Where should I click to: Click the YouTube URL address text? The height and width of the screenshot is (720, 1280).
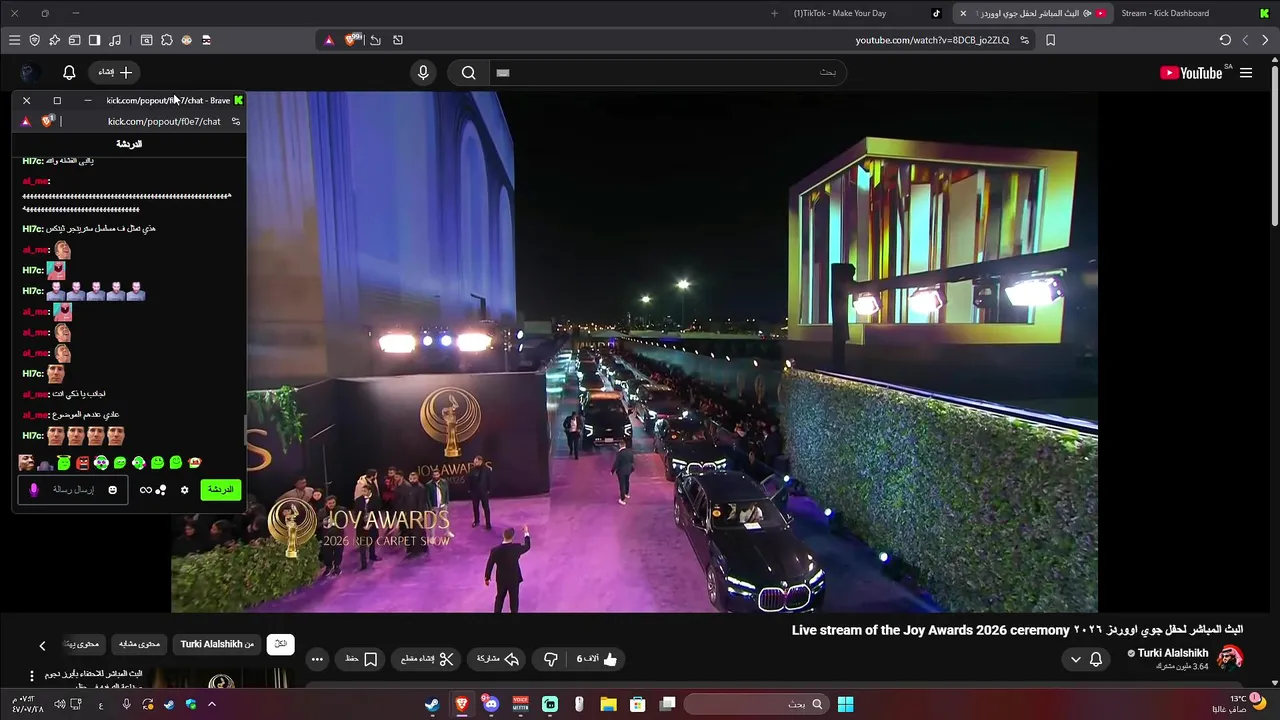932,40
